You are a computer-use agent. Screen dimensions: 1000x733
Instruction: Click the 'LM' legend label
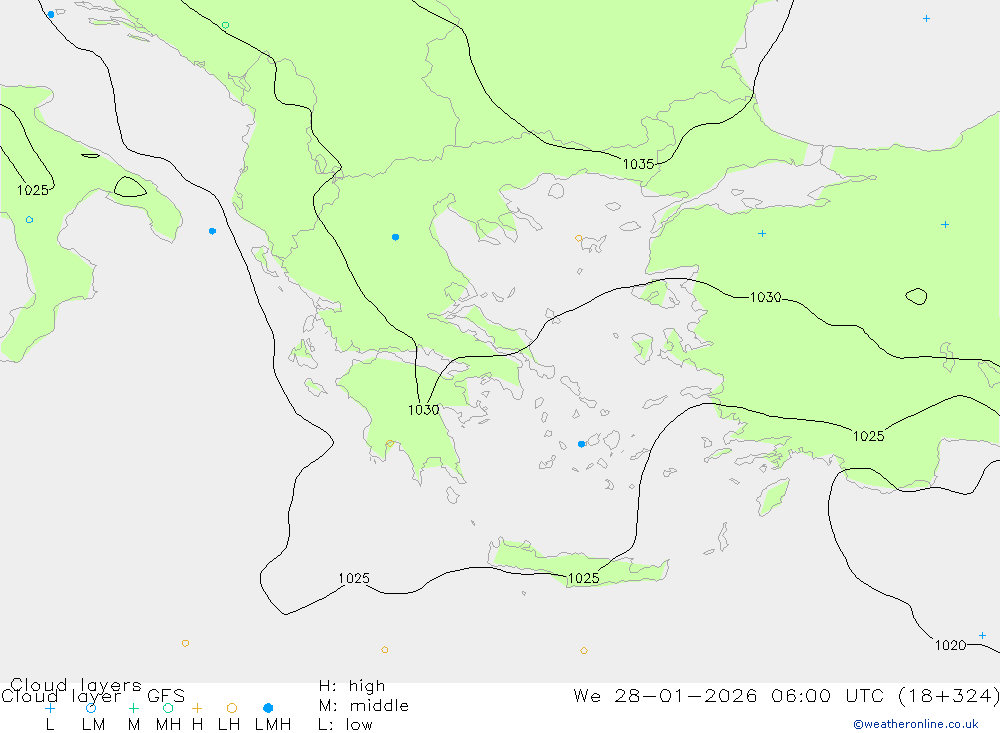click(93, 725)
